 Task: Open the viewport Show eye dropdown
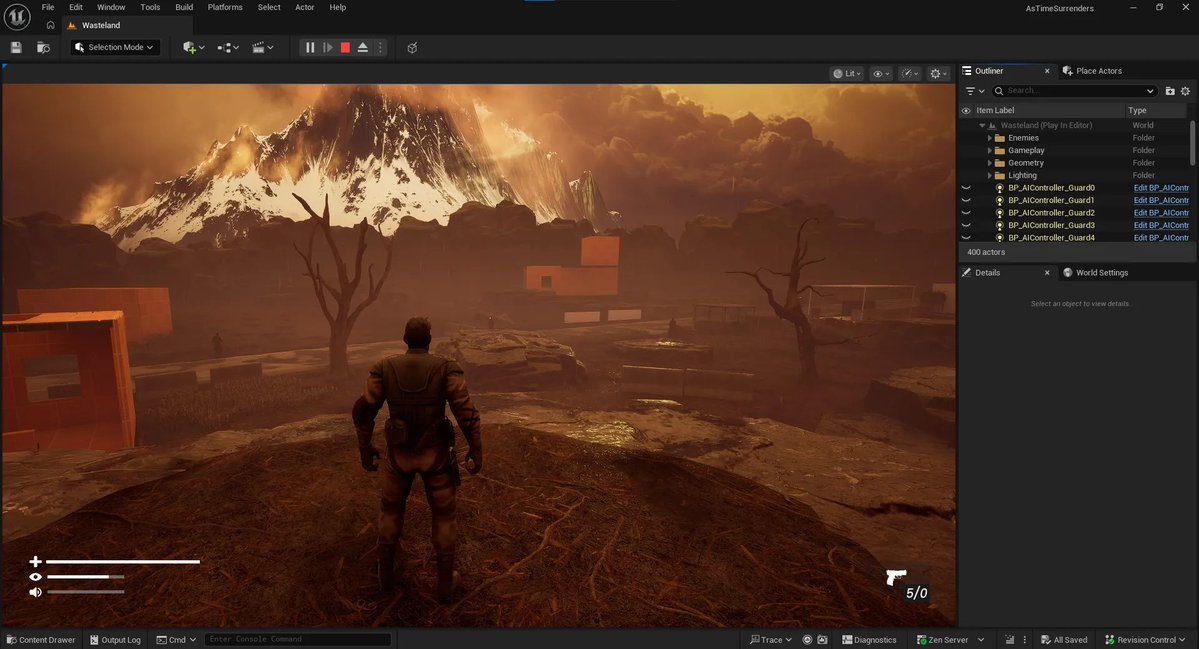pyautogui.click(x=881, y=73)
